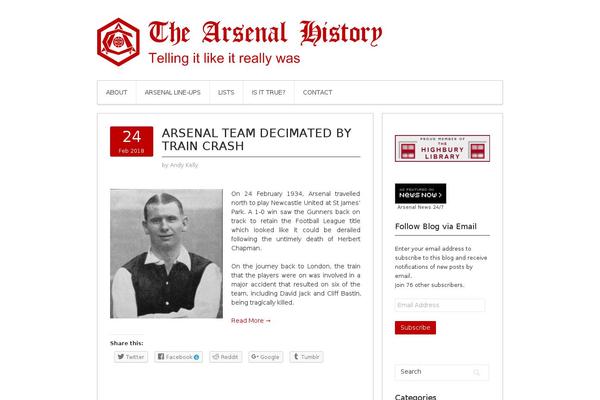Click the search magnifier icon
This screenshot has width=600, height=400.
(476, 372)
